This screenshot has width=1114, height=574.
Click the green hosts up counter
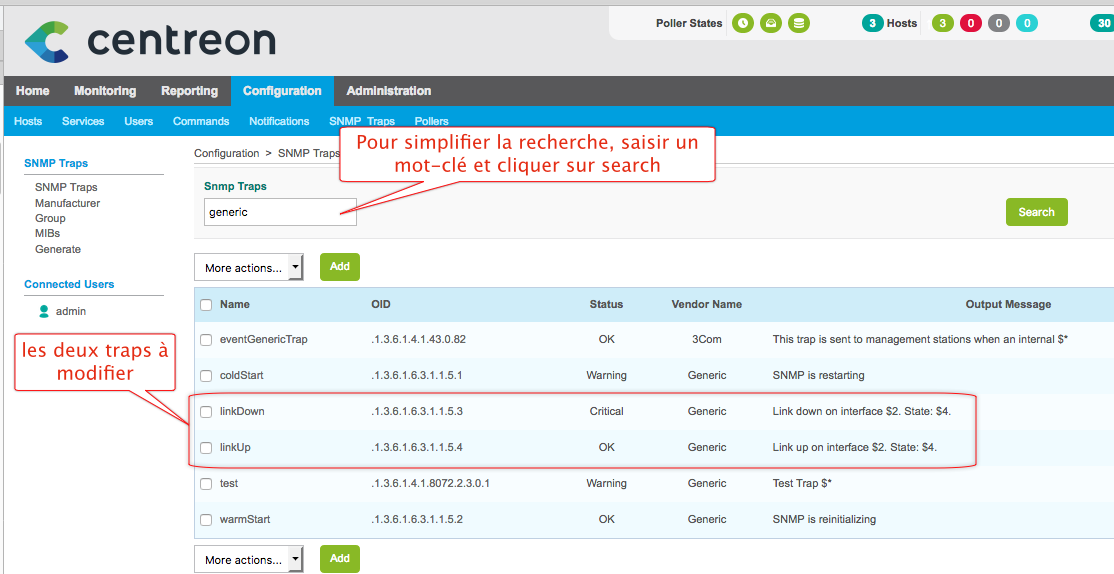click(942, 23)
